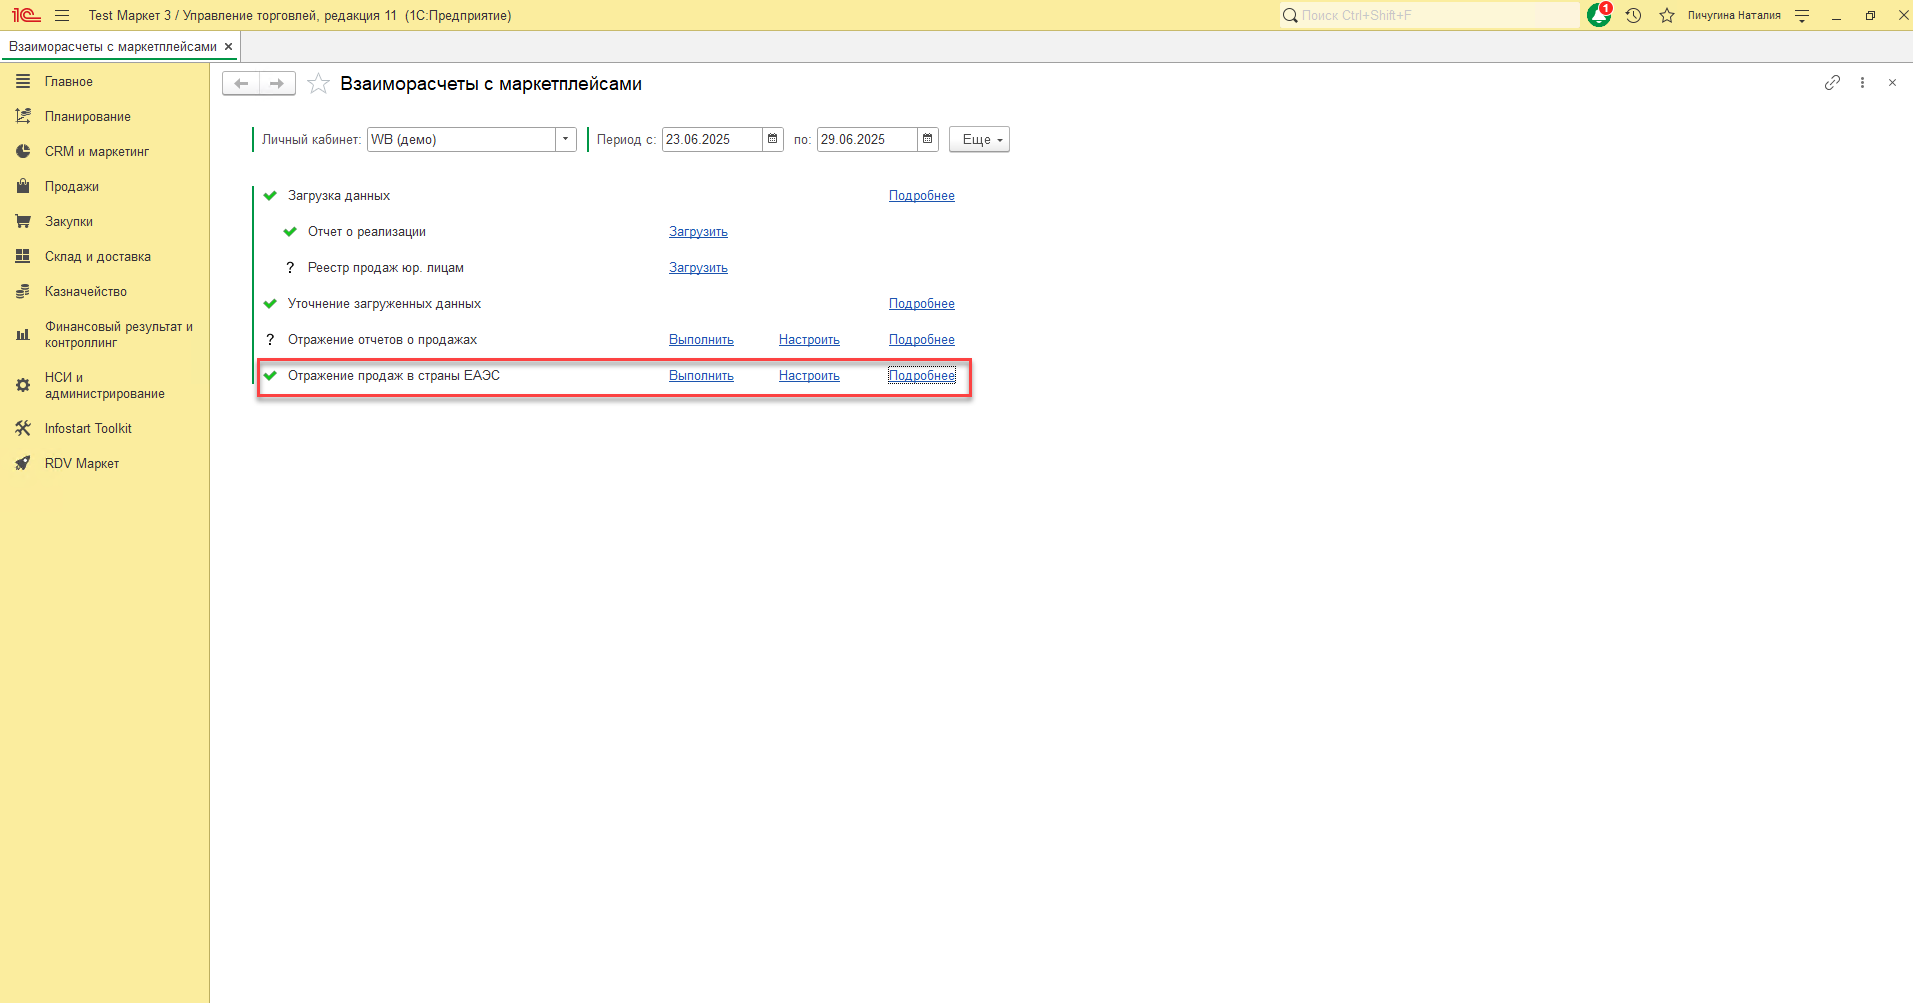The width and height of the screenshot is (1913, 1003).
Task: Click the period end date field
Action: pyautogui.click(x=867, y=139)
